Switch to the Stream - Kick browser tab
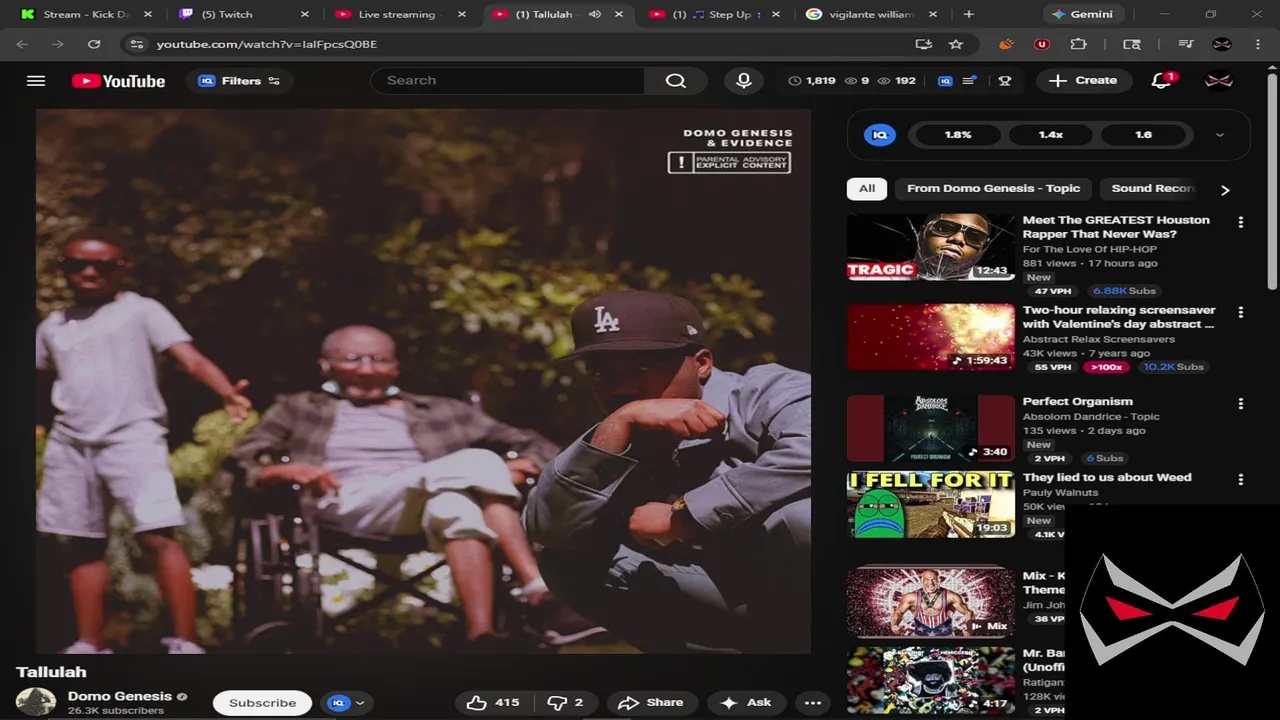The width and height of the screenshot is (1280, 720). (86, 14)
